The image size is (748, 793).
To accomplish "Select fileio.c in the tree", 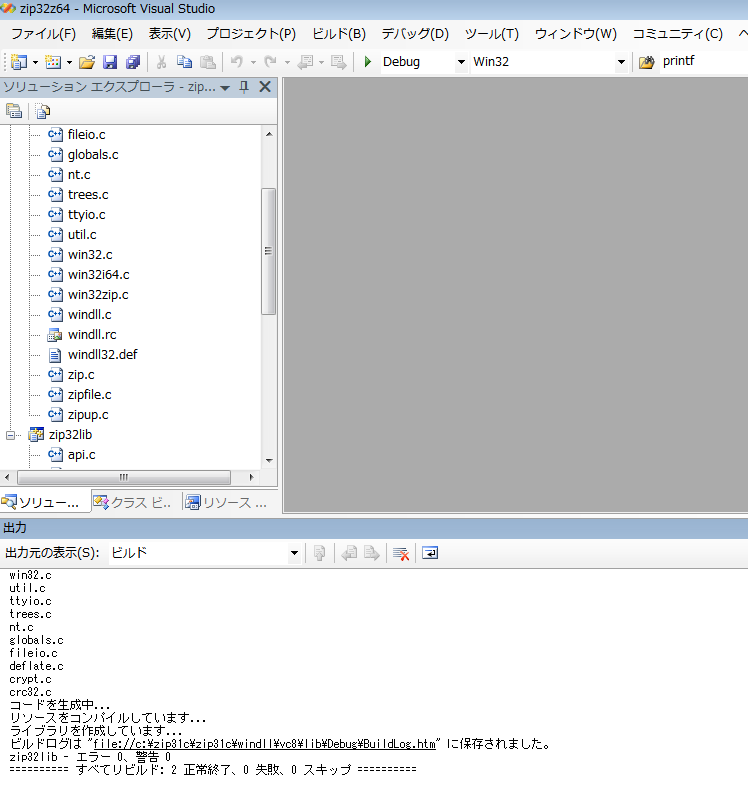I will pyautogui.click(x=86, y=135).
